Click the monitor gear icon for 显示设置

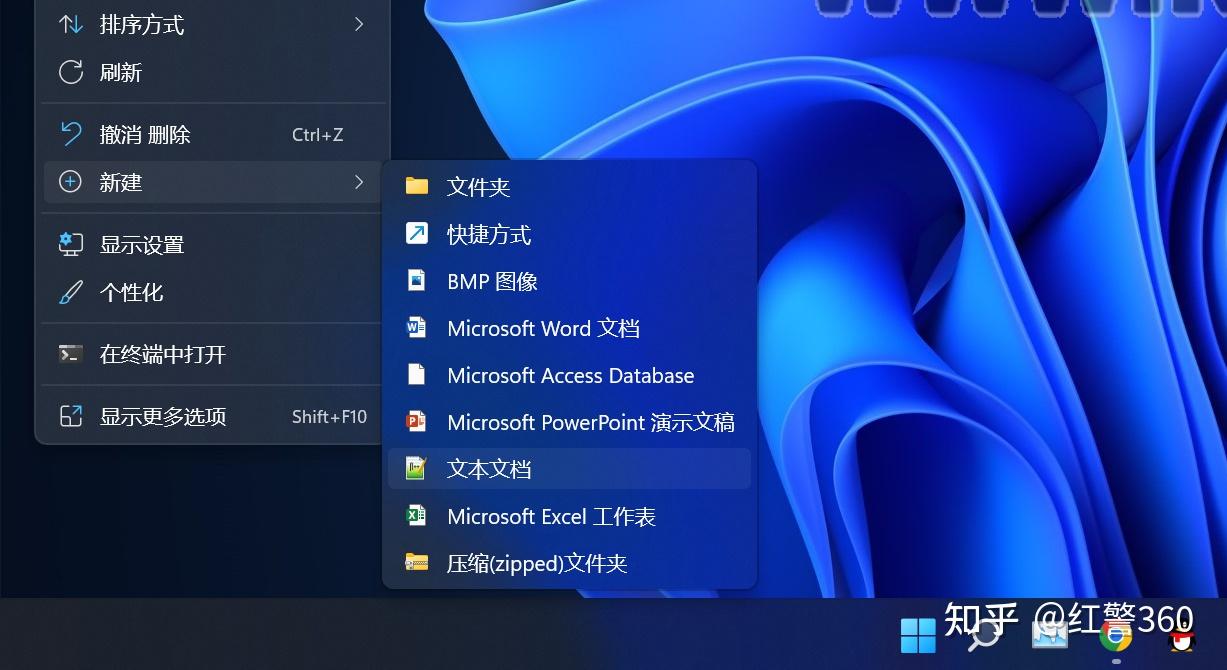tap(70, 244)
